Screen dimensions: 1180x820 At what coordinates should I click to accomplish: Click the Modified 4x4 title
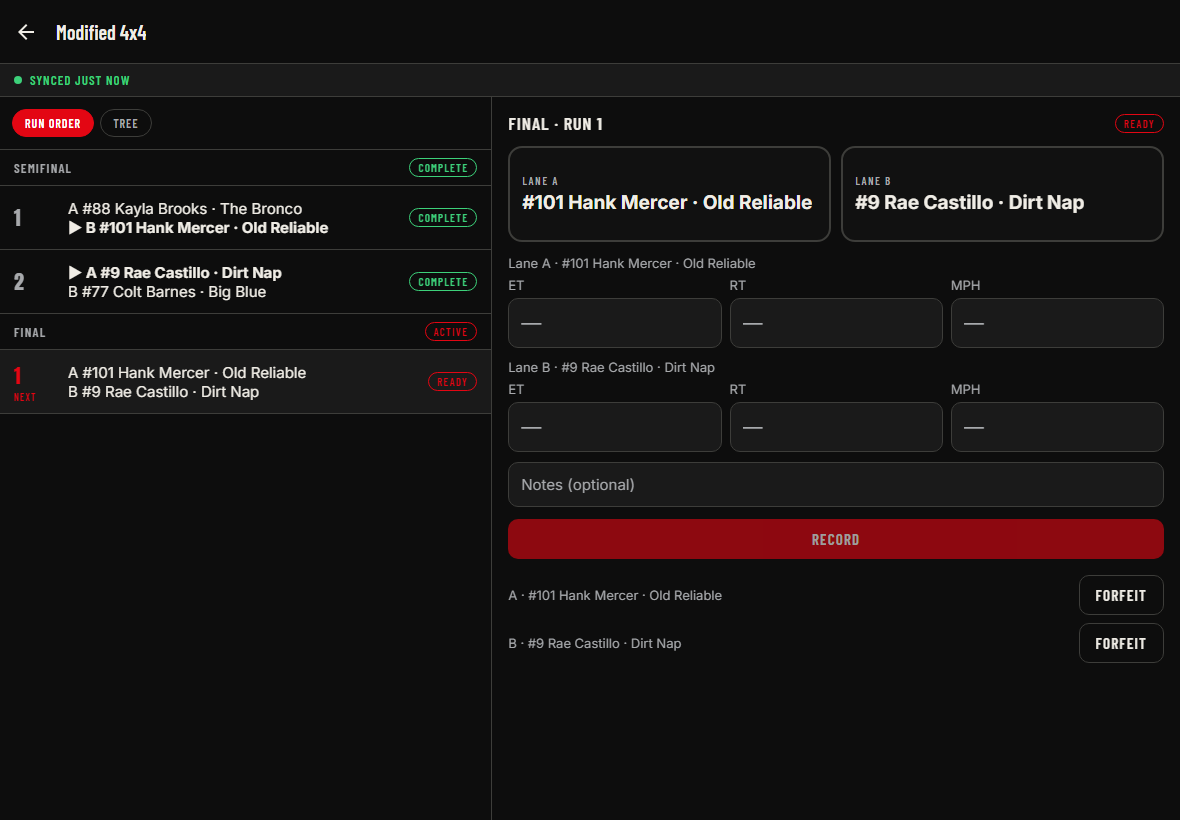tap(101, 32)
